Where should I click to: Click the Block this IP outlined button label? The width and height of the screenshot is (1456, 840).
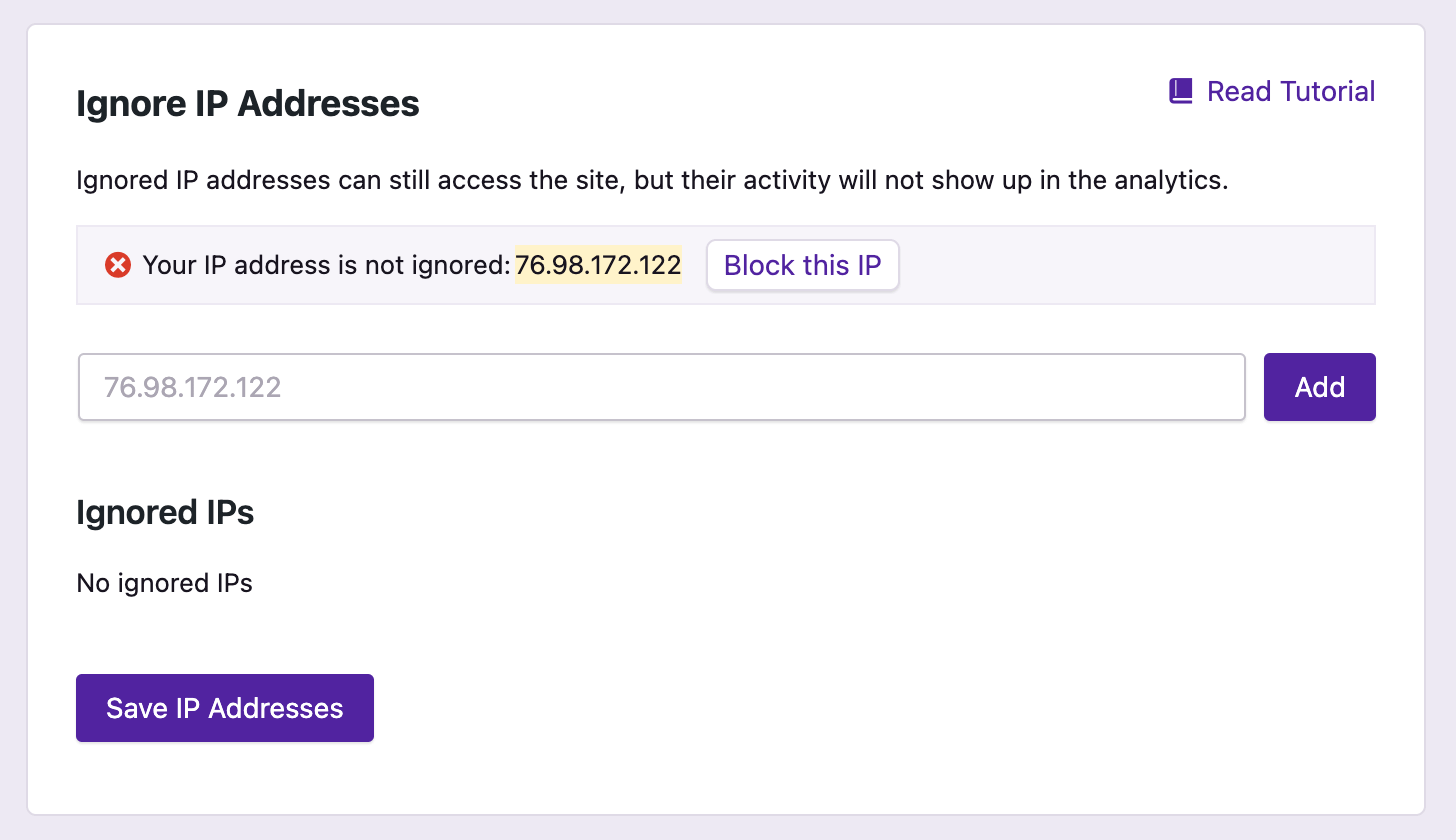click(802, 265)
